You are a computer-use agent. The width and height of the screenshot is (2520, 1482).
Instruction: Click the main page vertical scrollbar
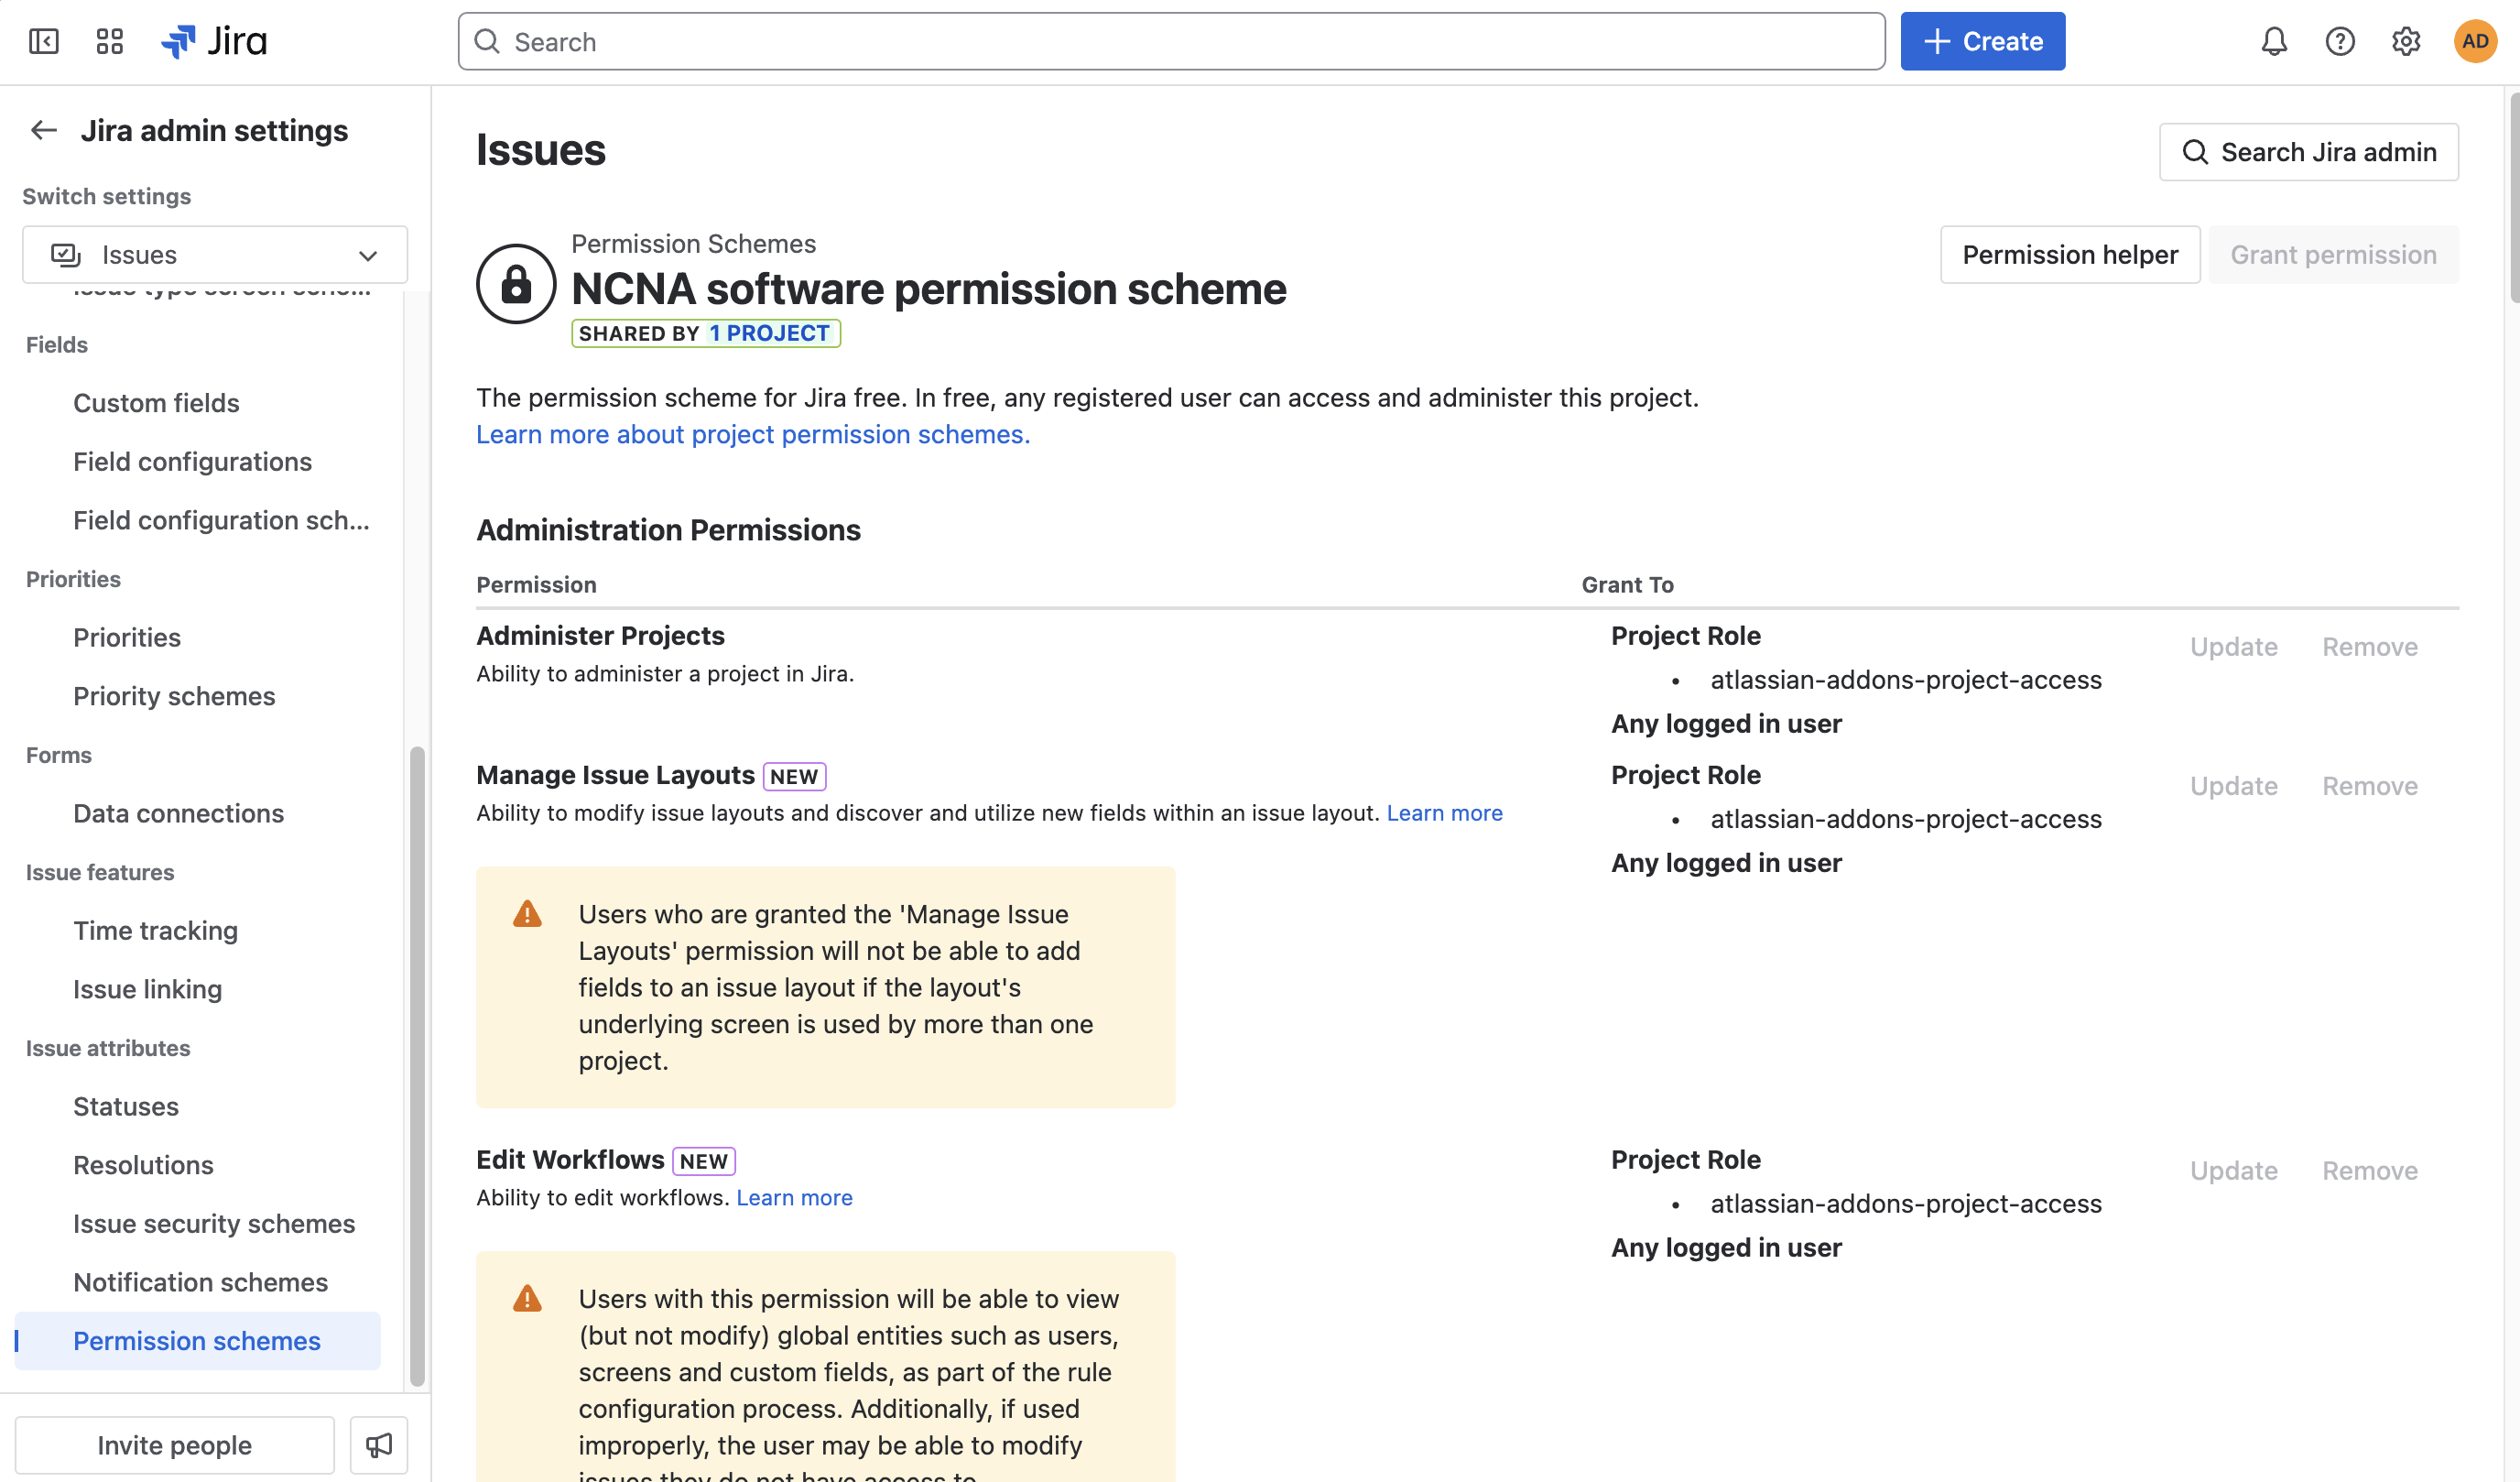click(x=2514, y=196)
